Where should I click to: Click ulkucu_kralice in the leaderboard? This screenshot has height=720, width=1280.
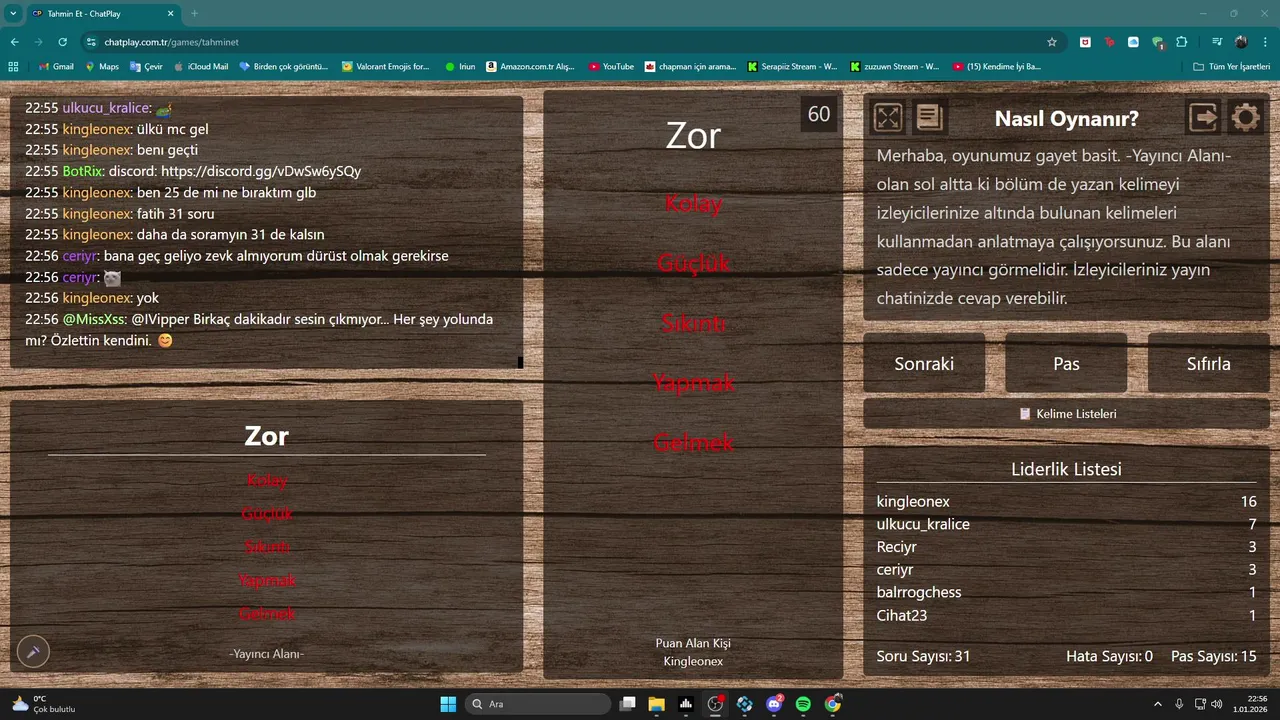[923, 524]
